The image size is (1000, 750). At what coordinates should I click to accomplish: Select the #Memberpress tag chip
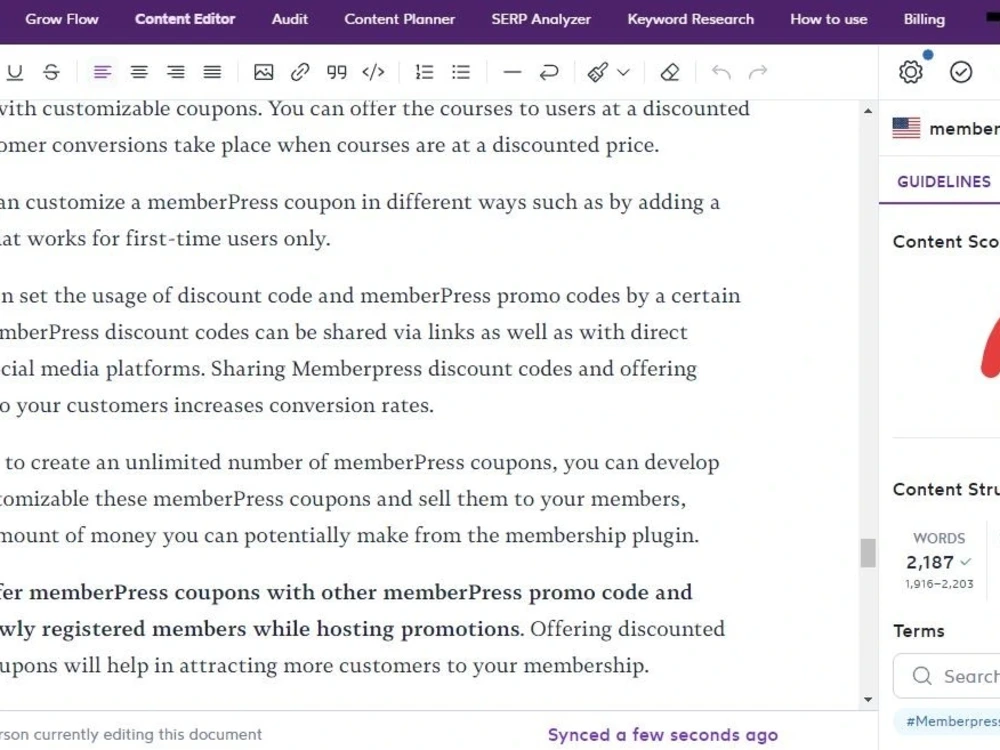click(x=947, y=721)
